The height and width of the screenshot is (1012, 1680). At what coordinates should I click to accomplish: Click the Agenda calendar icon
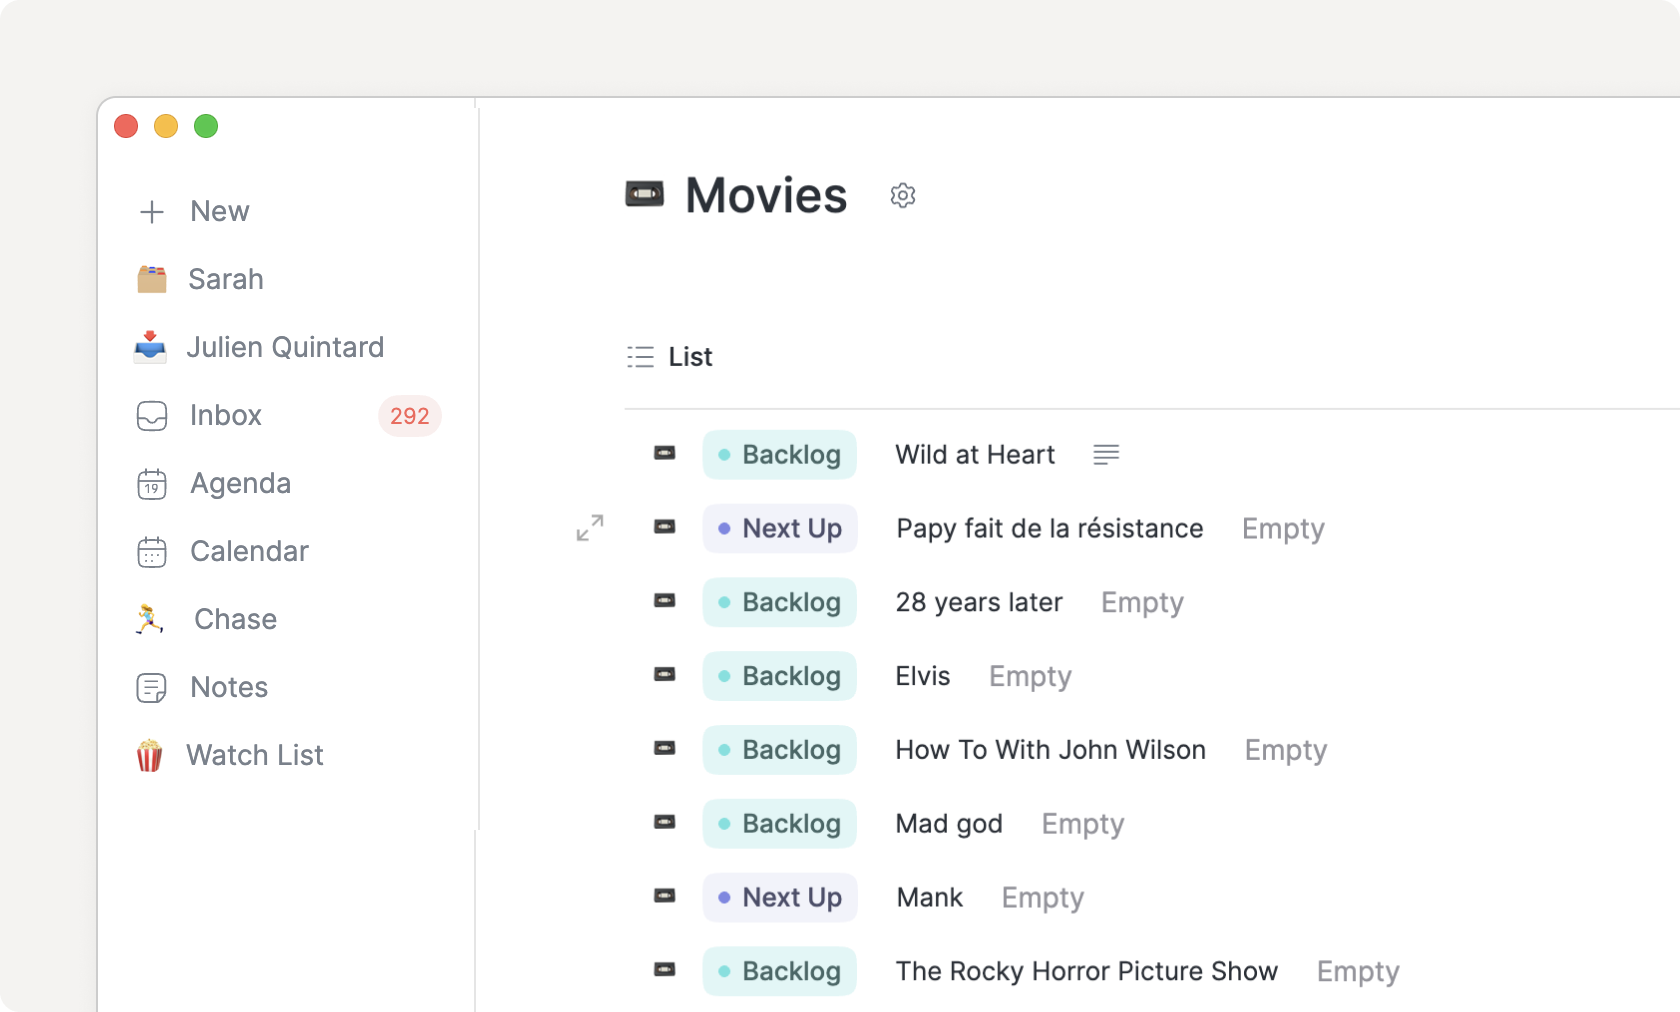pyautogui.click(x=152, y=484)
